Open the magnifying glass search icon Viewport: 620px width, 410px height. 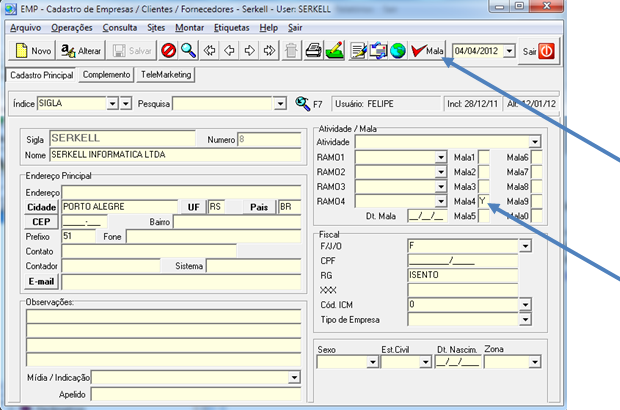coord(188,51)
